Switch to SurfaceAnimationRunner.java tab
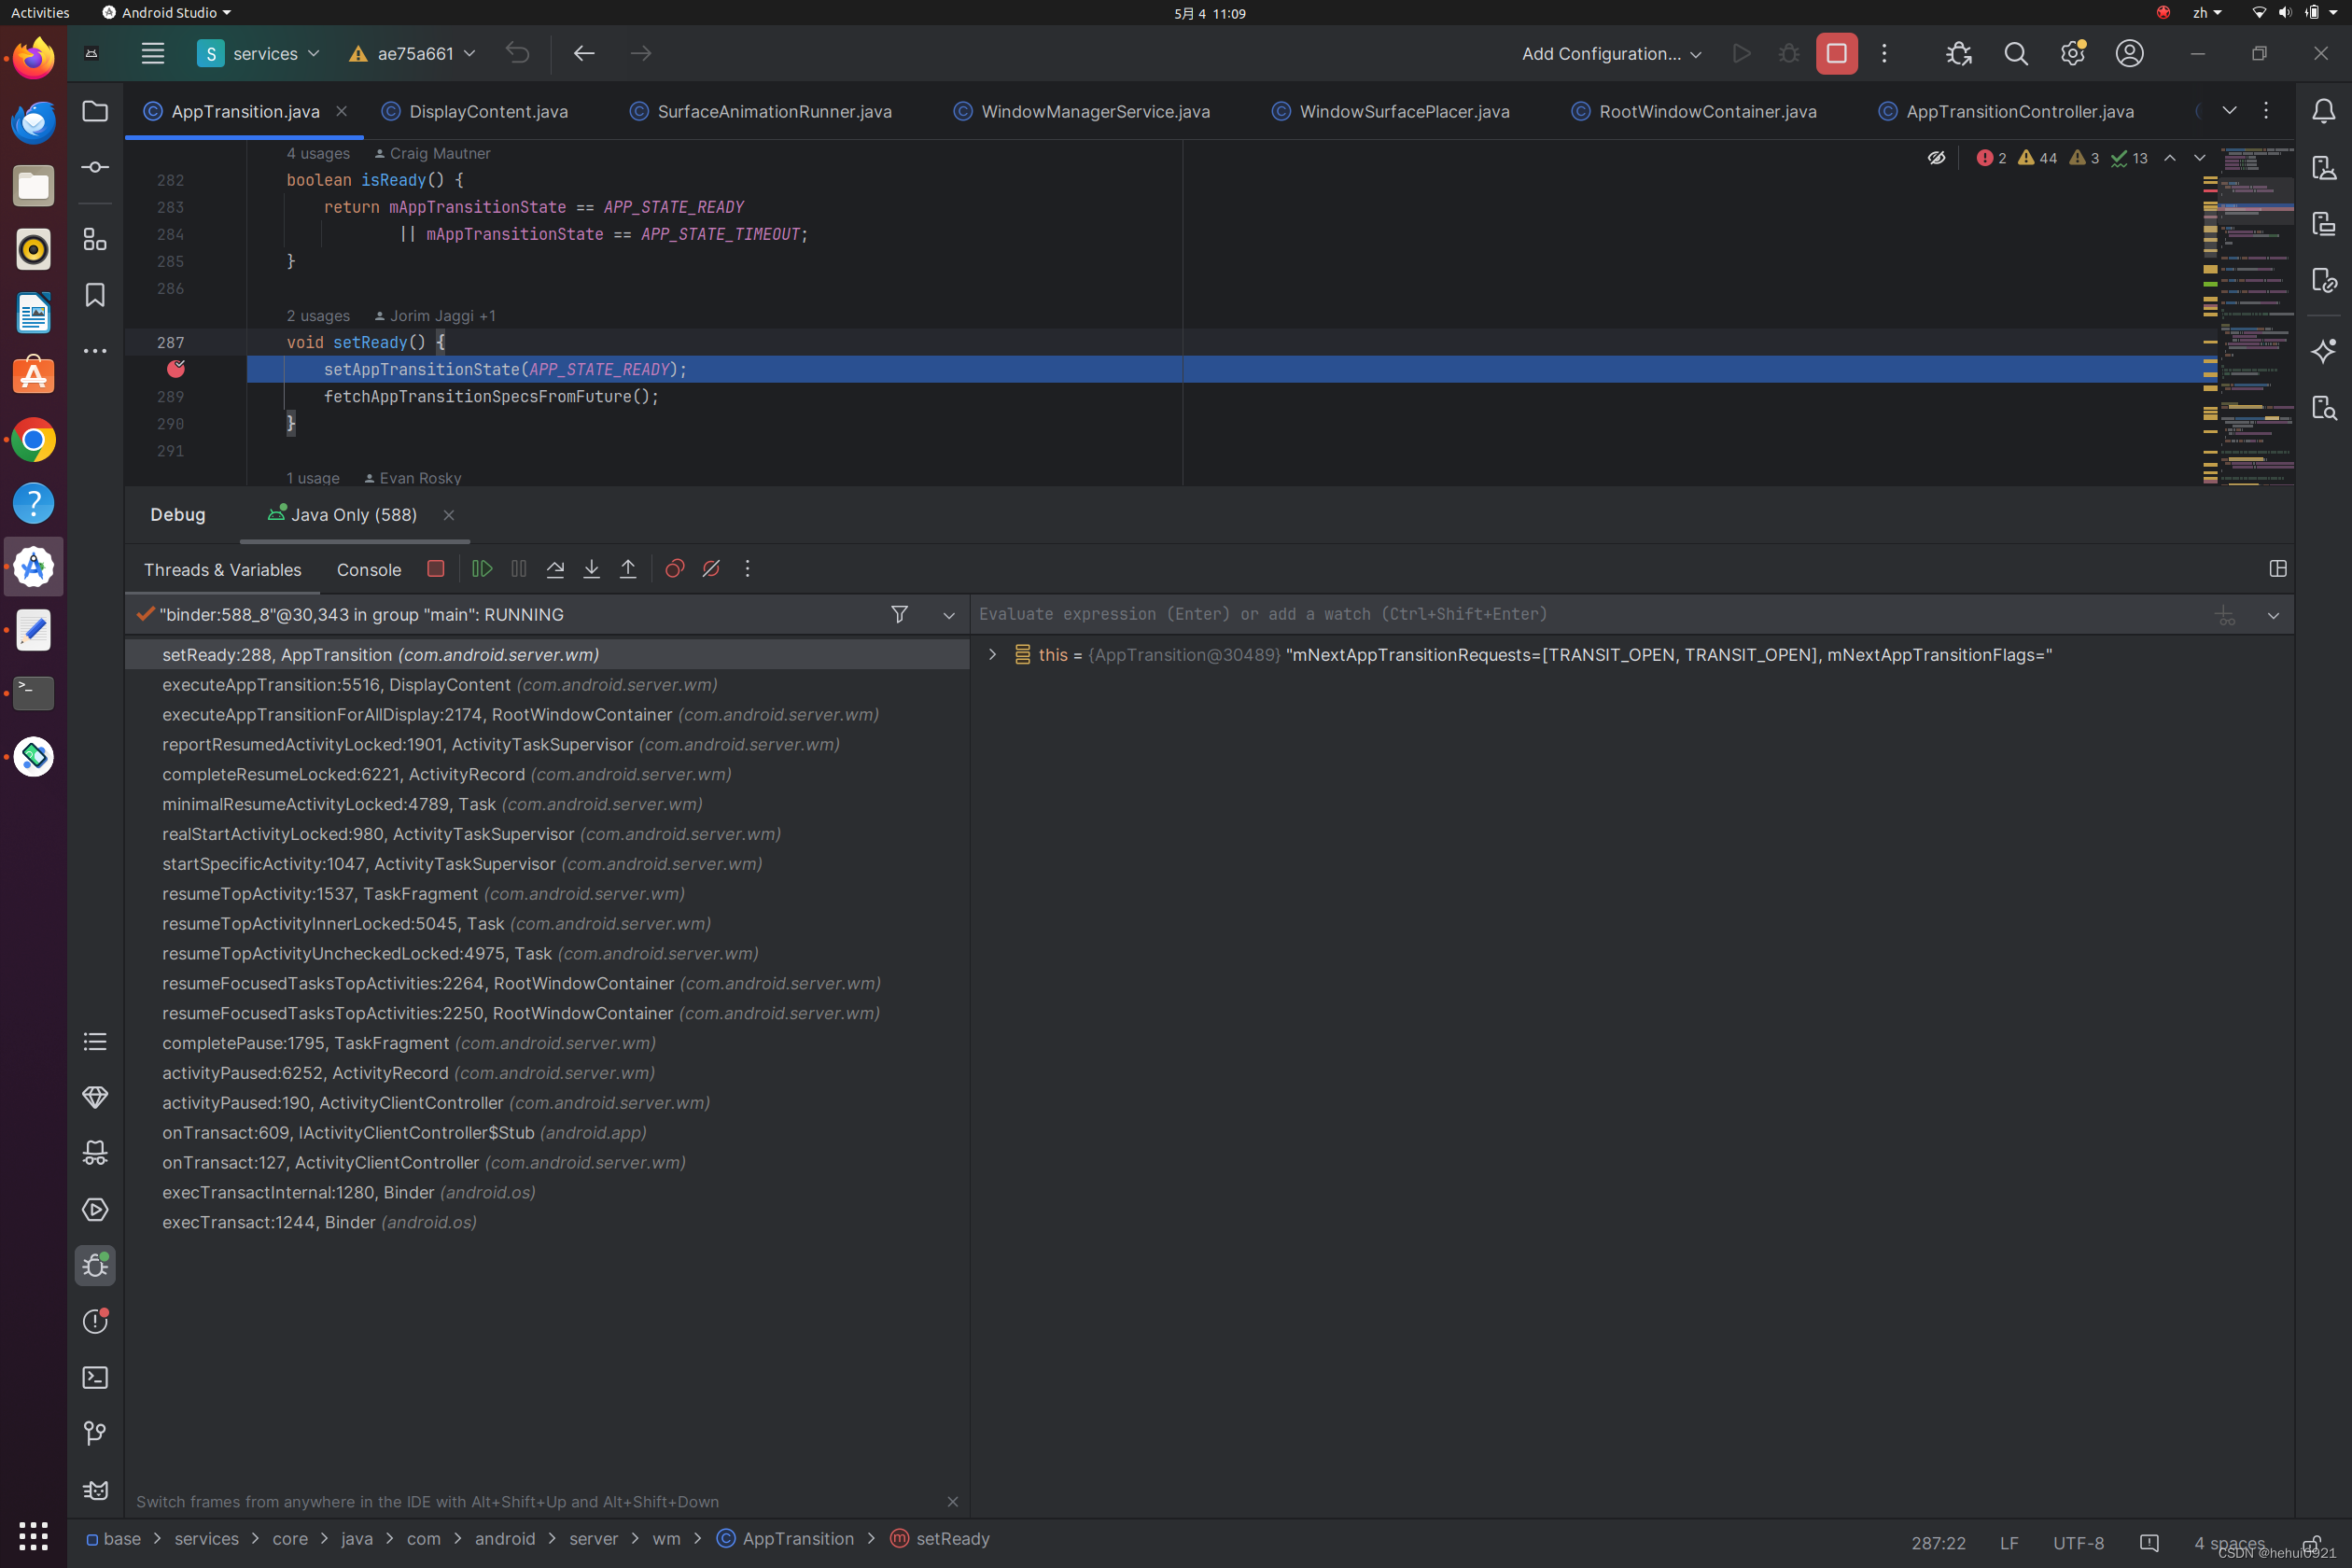This screenshot has height=1568, width=2352. click(761, 111)
